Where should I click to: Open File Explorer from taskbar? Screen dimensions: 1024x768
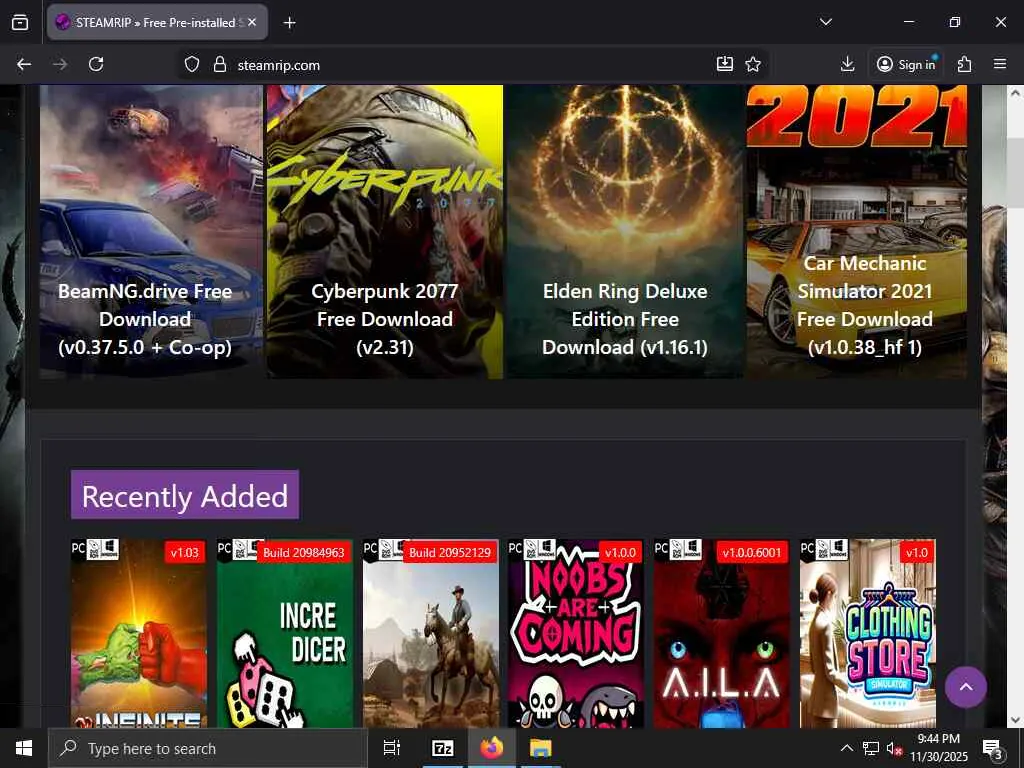pos(541,748)
